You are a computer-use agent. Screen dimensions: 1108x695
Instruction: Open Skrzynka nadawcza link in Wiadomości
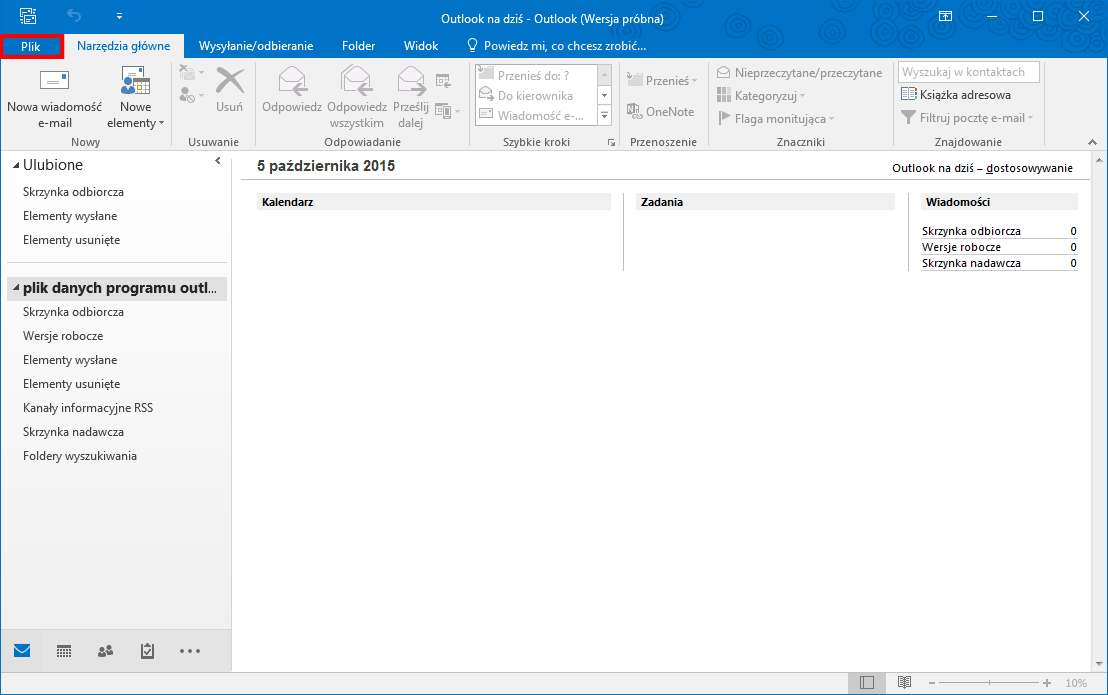point(971,263)
